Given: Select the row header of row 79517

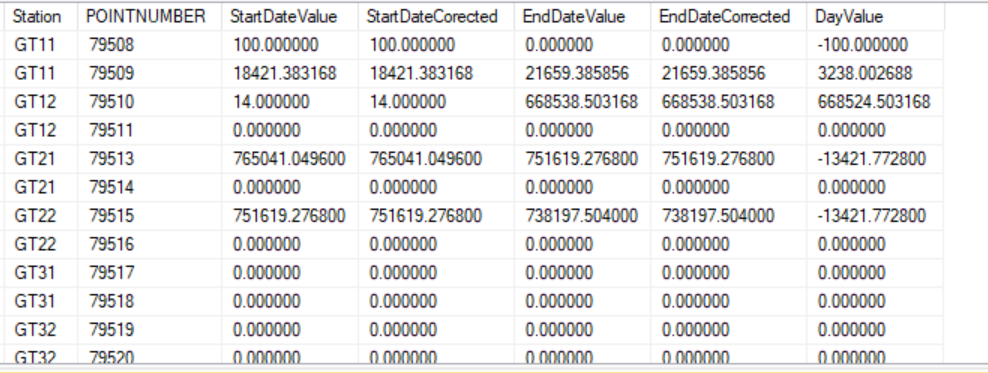Looking at the screenshot, I should [x=2, y=273].
